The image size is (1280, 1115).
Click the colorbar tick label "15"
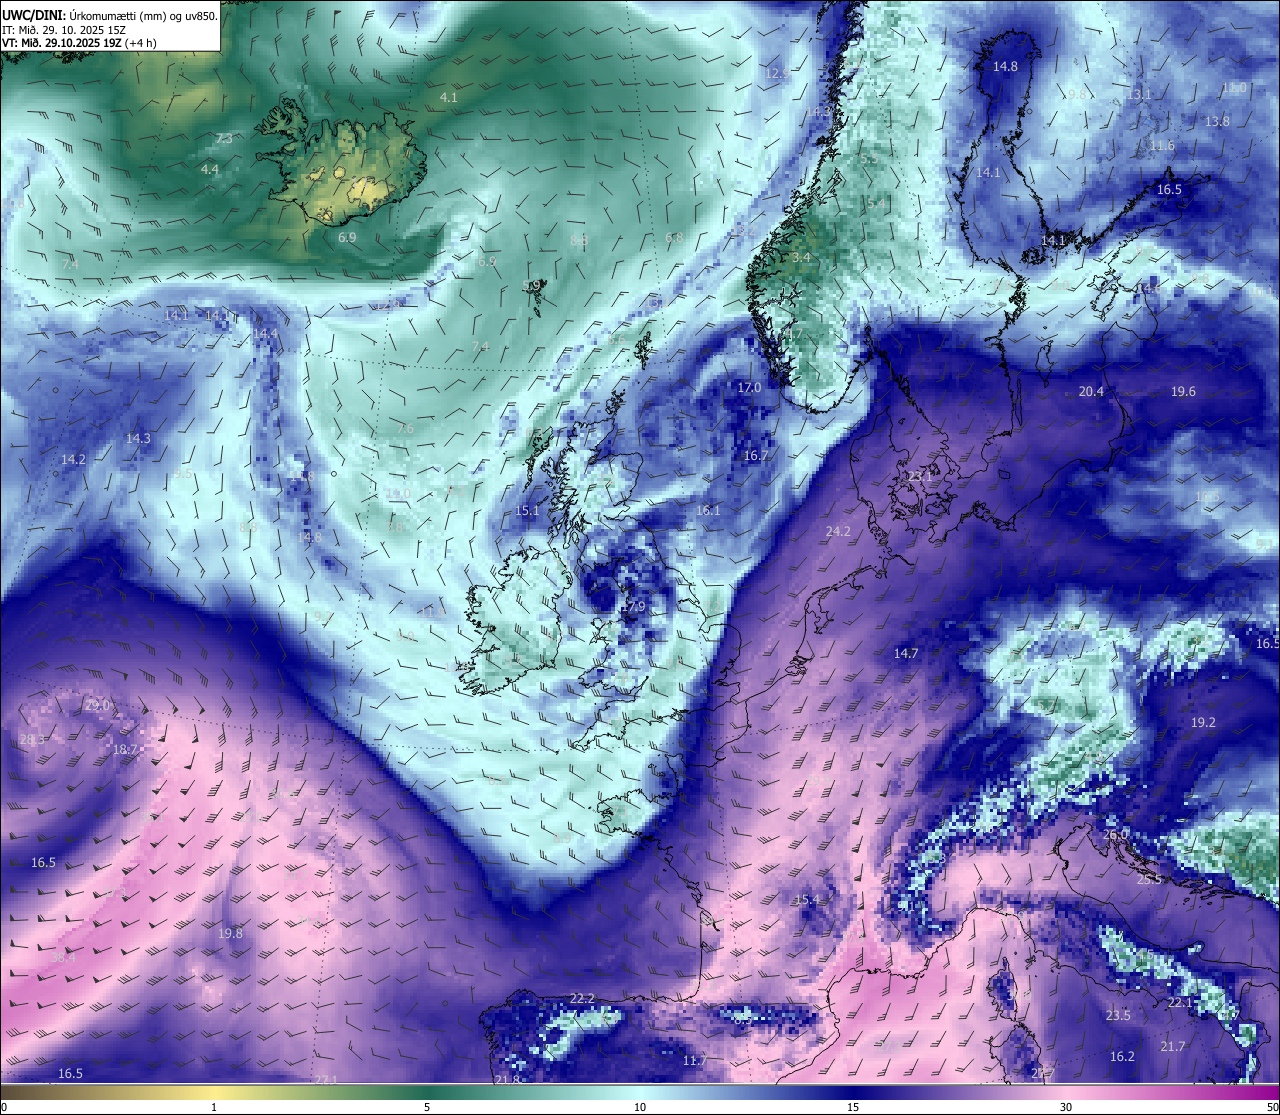(x=853, y=1107)
